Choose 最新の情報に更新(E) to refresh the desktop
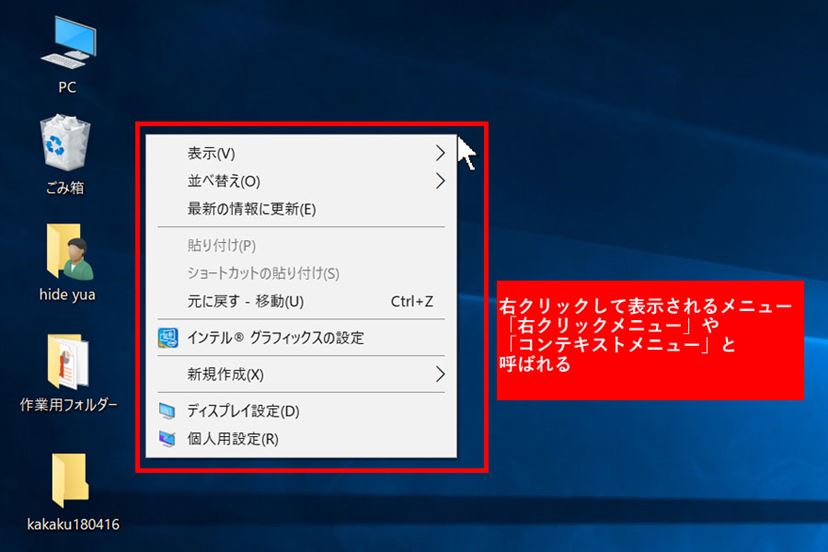Viewport: 828px width, 552px height. (x=251, y=209)
